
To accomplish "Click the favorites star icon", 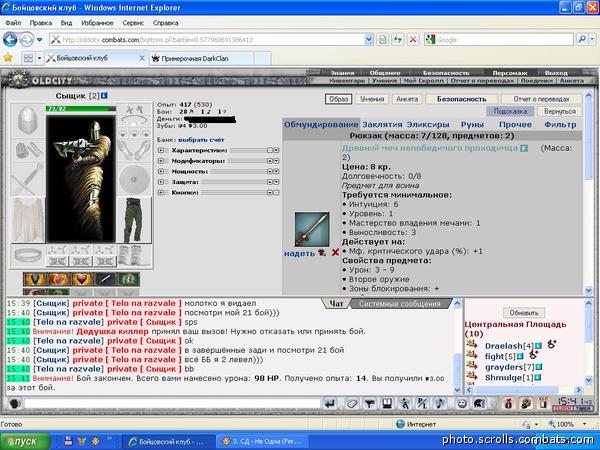I will pyautogui.click(x=8, y=58).
